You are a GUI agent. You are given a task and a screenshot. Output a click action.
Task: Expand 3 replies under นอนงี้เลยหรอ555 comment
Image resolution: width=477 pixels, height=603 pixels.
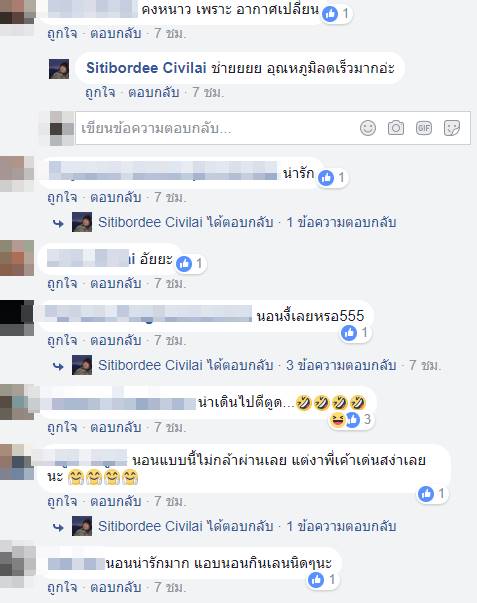point(341,365)
